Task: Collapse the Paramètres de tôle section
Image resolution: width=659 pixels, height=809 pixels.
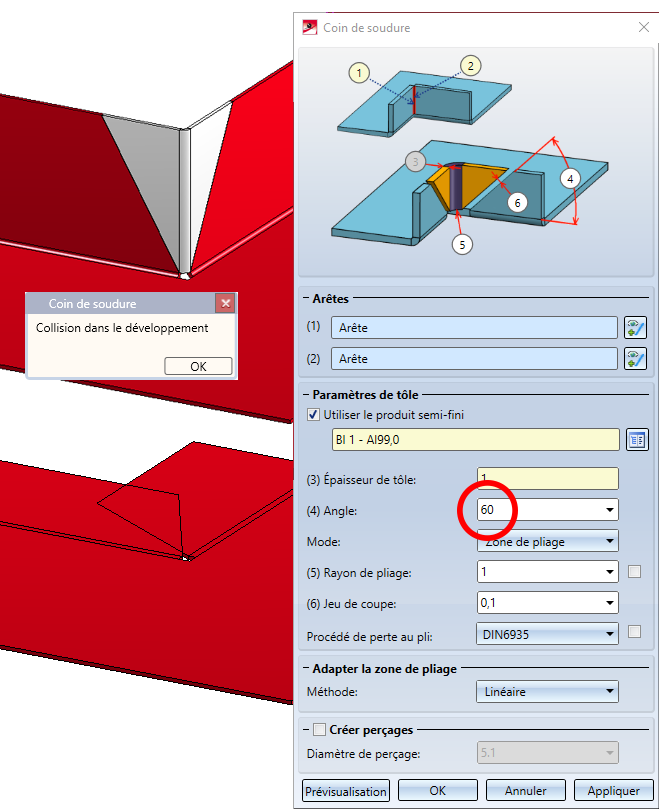Action: click(306, 395)
